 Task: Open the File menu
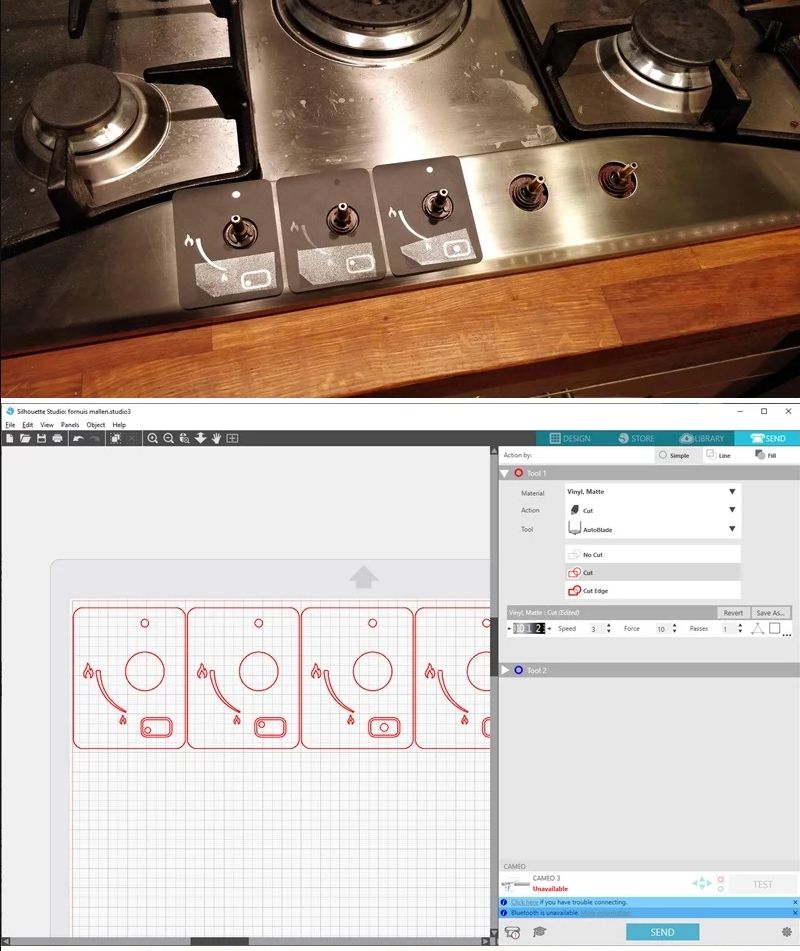point(10,425)
